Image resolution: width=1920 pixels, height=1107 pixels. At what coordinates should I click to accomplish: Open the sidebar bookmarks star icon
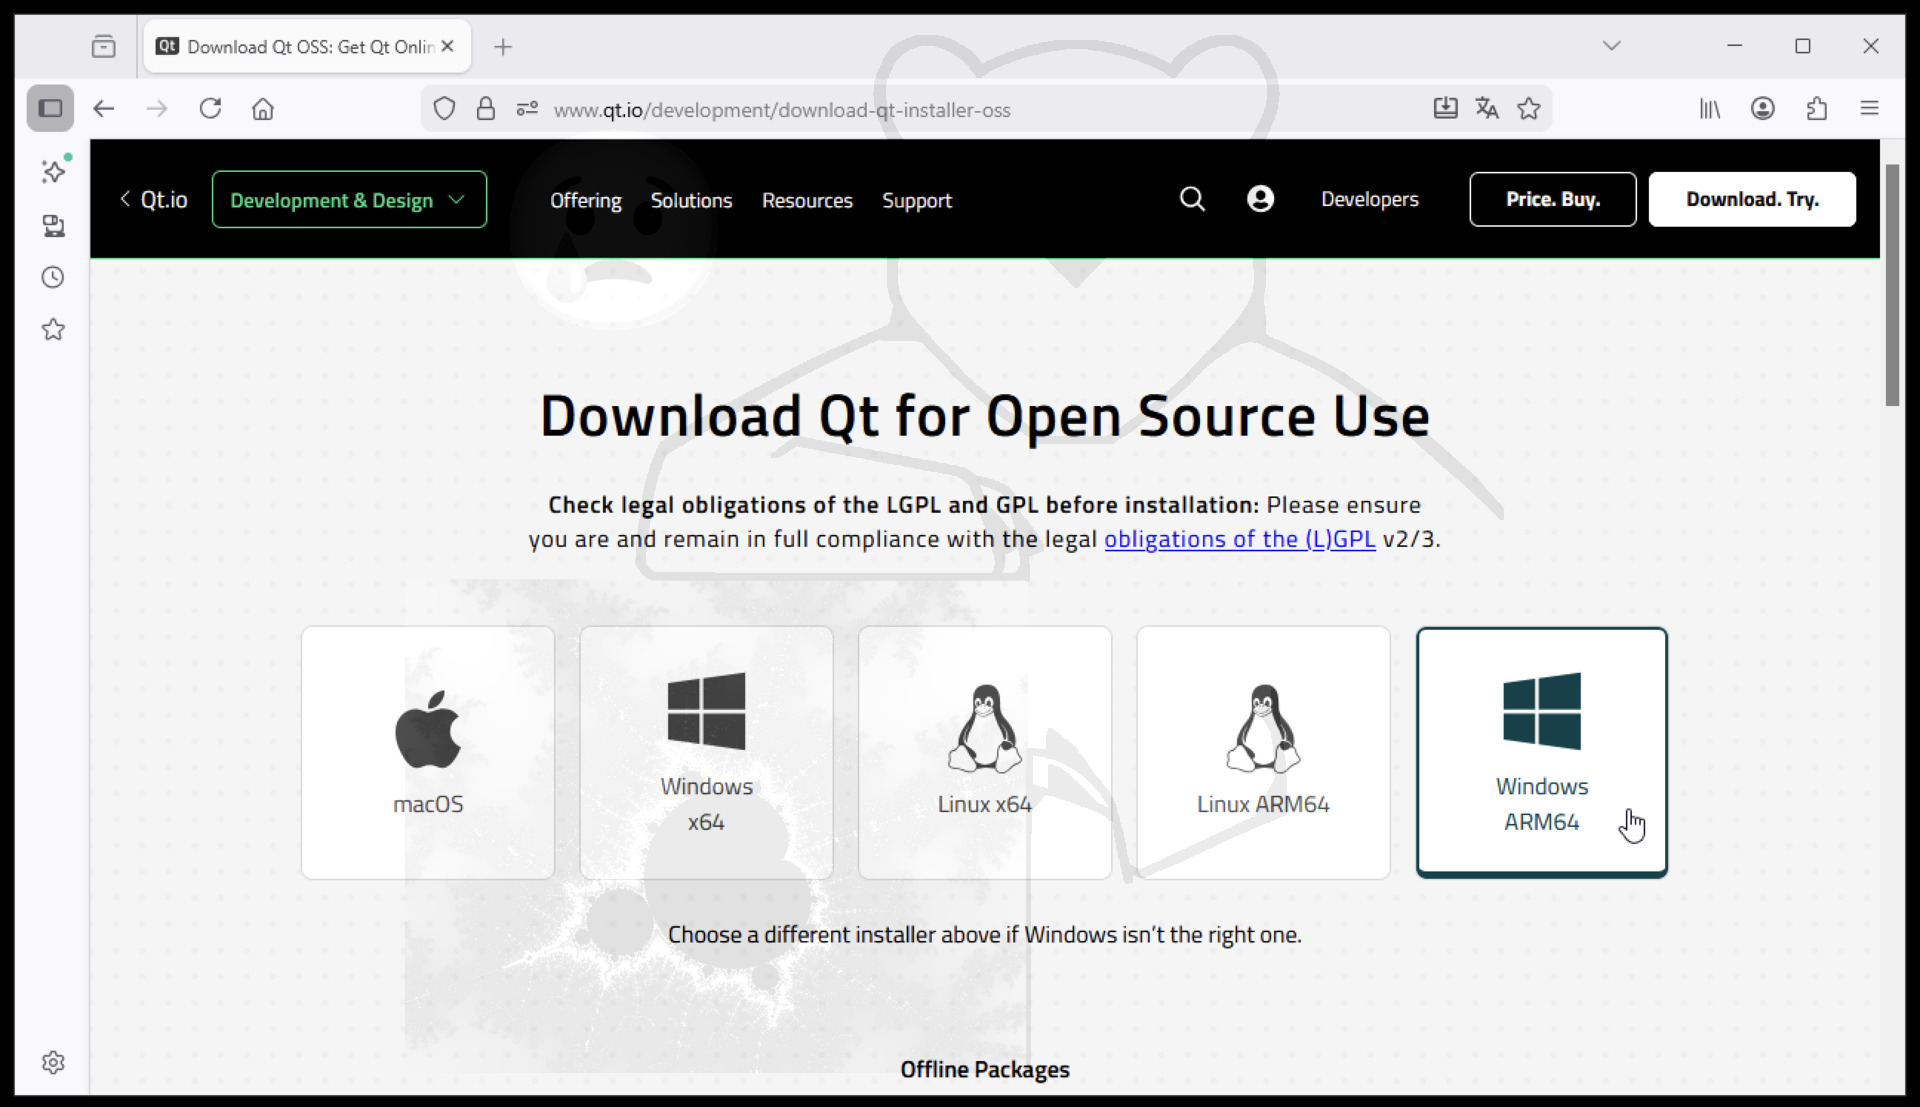[53, 329]
